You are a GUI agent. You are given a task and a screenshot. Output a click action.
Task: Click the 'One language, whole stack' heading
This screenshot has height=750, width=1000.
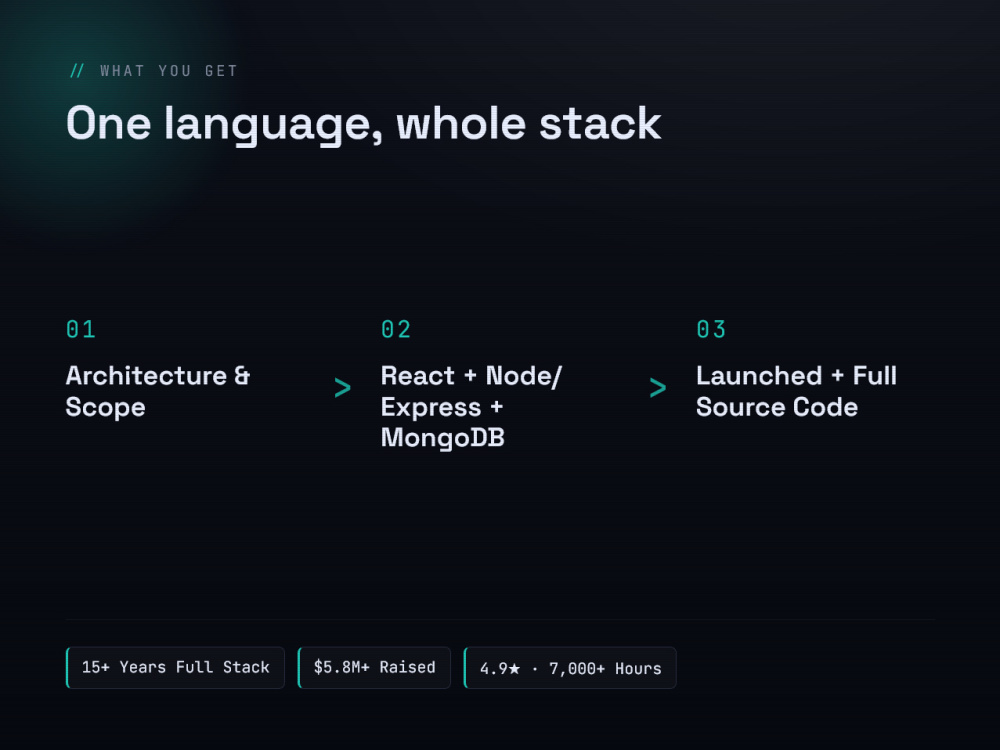pos(364,124)
